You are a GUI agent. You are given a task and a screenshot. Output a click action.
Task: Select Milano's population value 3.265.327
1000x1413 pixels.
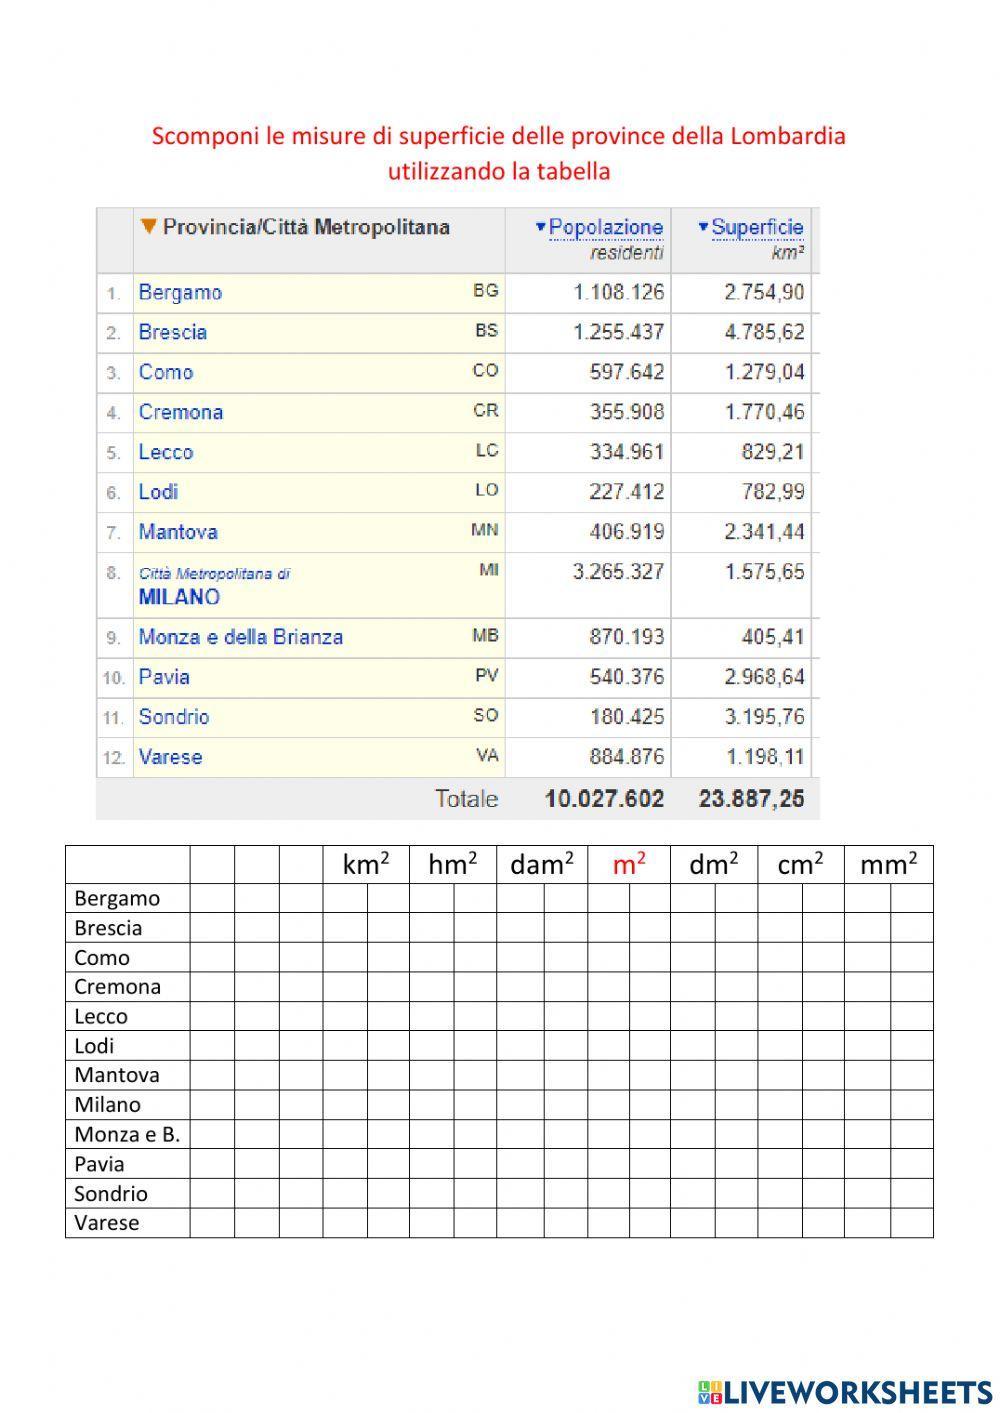point(619,572)
